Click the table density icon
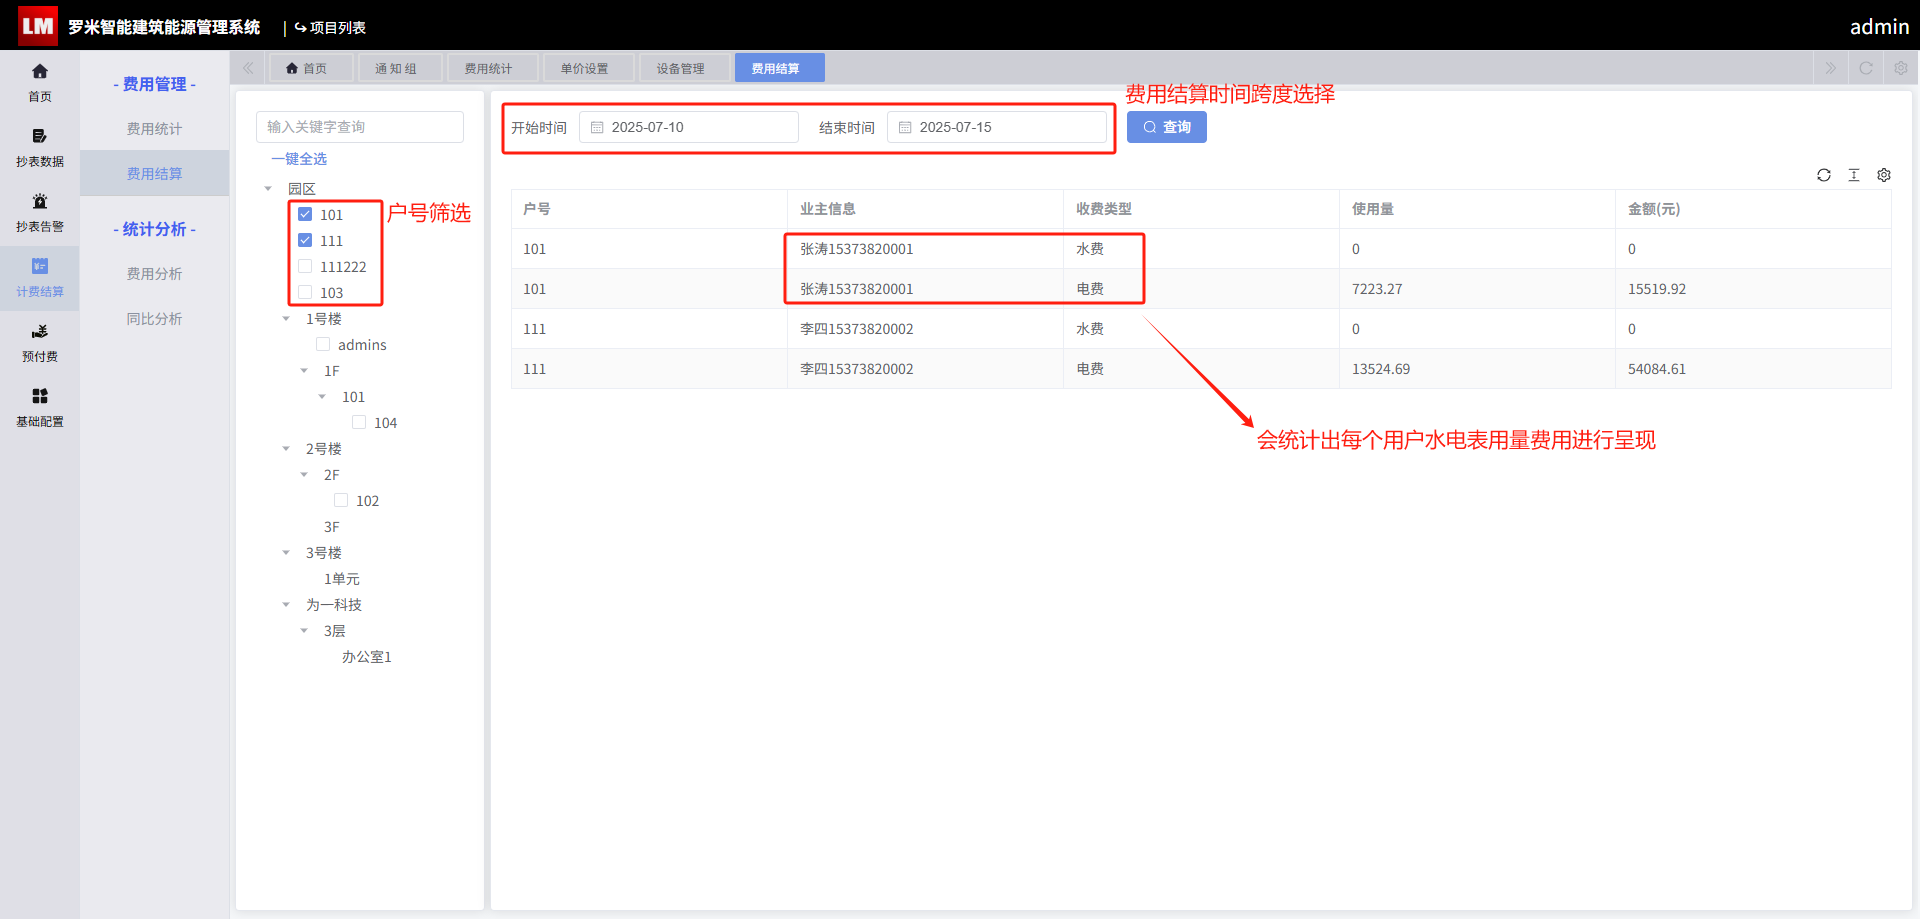The height and width of the screenshot is (919, 1920). click(1854, 175)
